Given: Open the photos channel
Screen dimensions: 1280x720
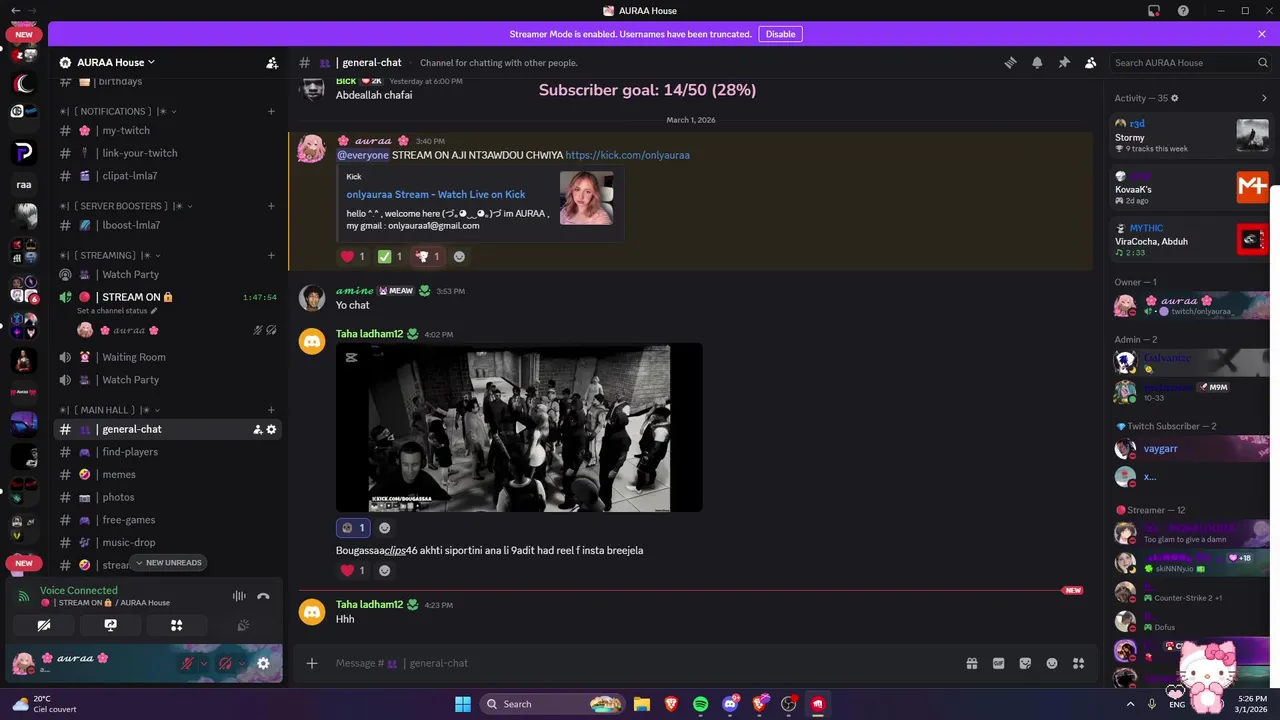Looking at the screenshot, I should pyautogui.click(x=167, y=497).
